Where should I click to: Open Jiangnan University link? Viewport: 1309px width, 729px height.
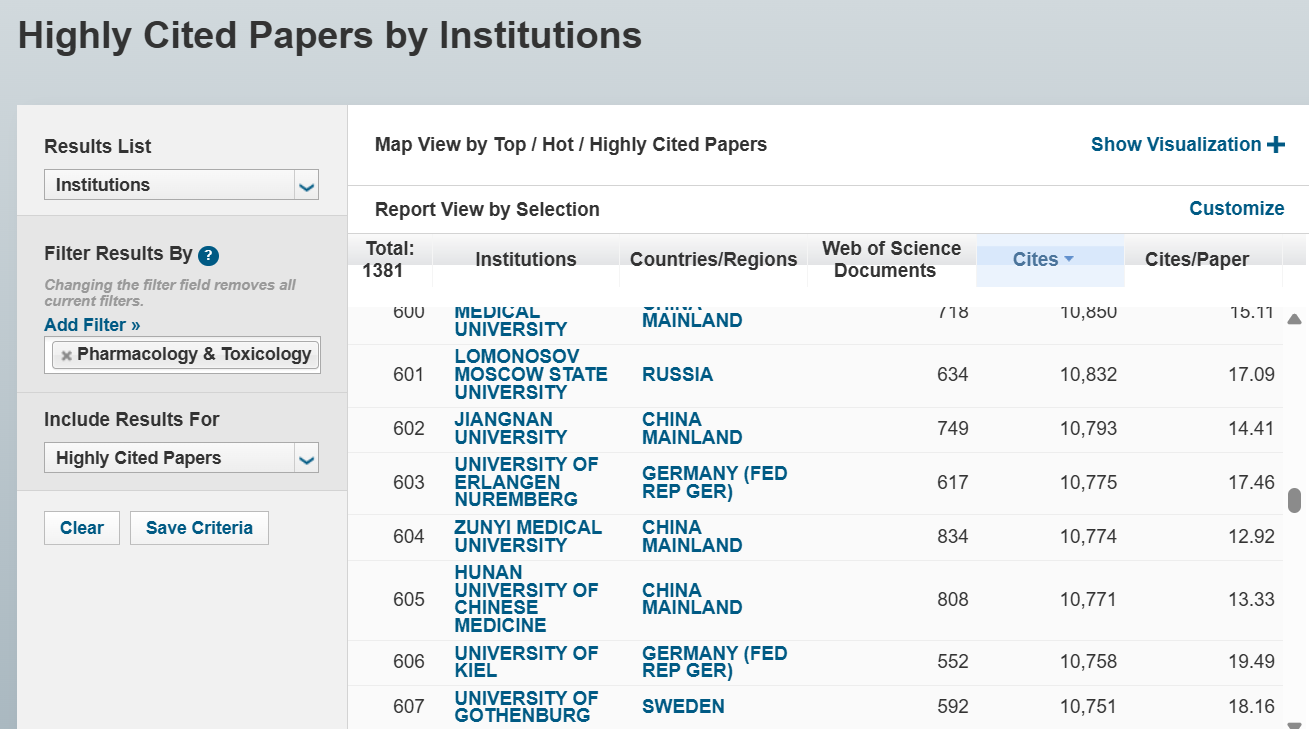click(x=511, y=428)
